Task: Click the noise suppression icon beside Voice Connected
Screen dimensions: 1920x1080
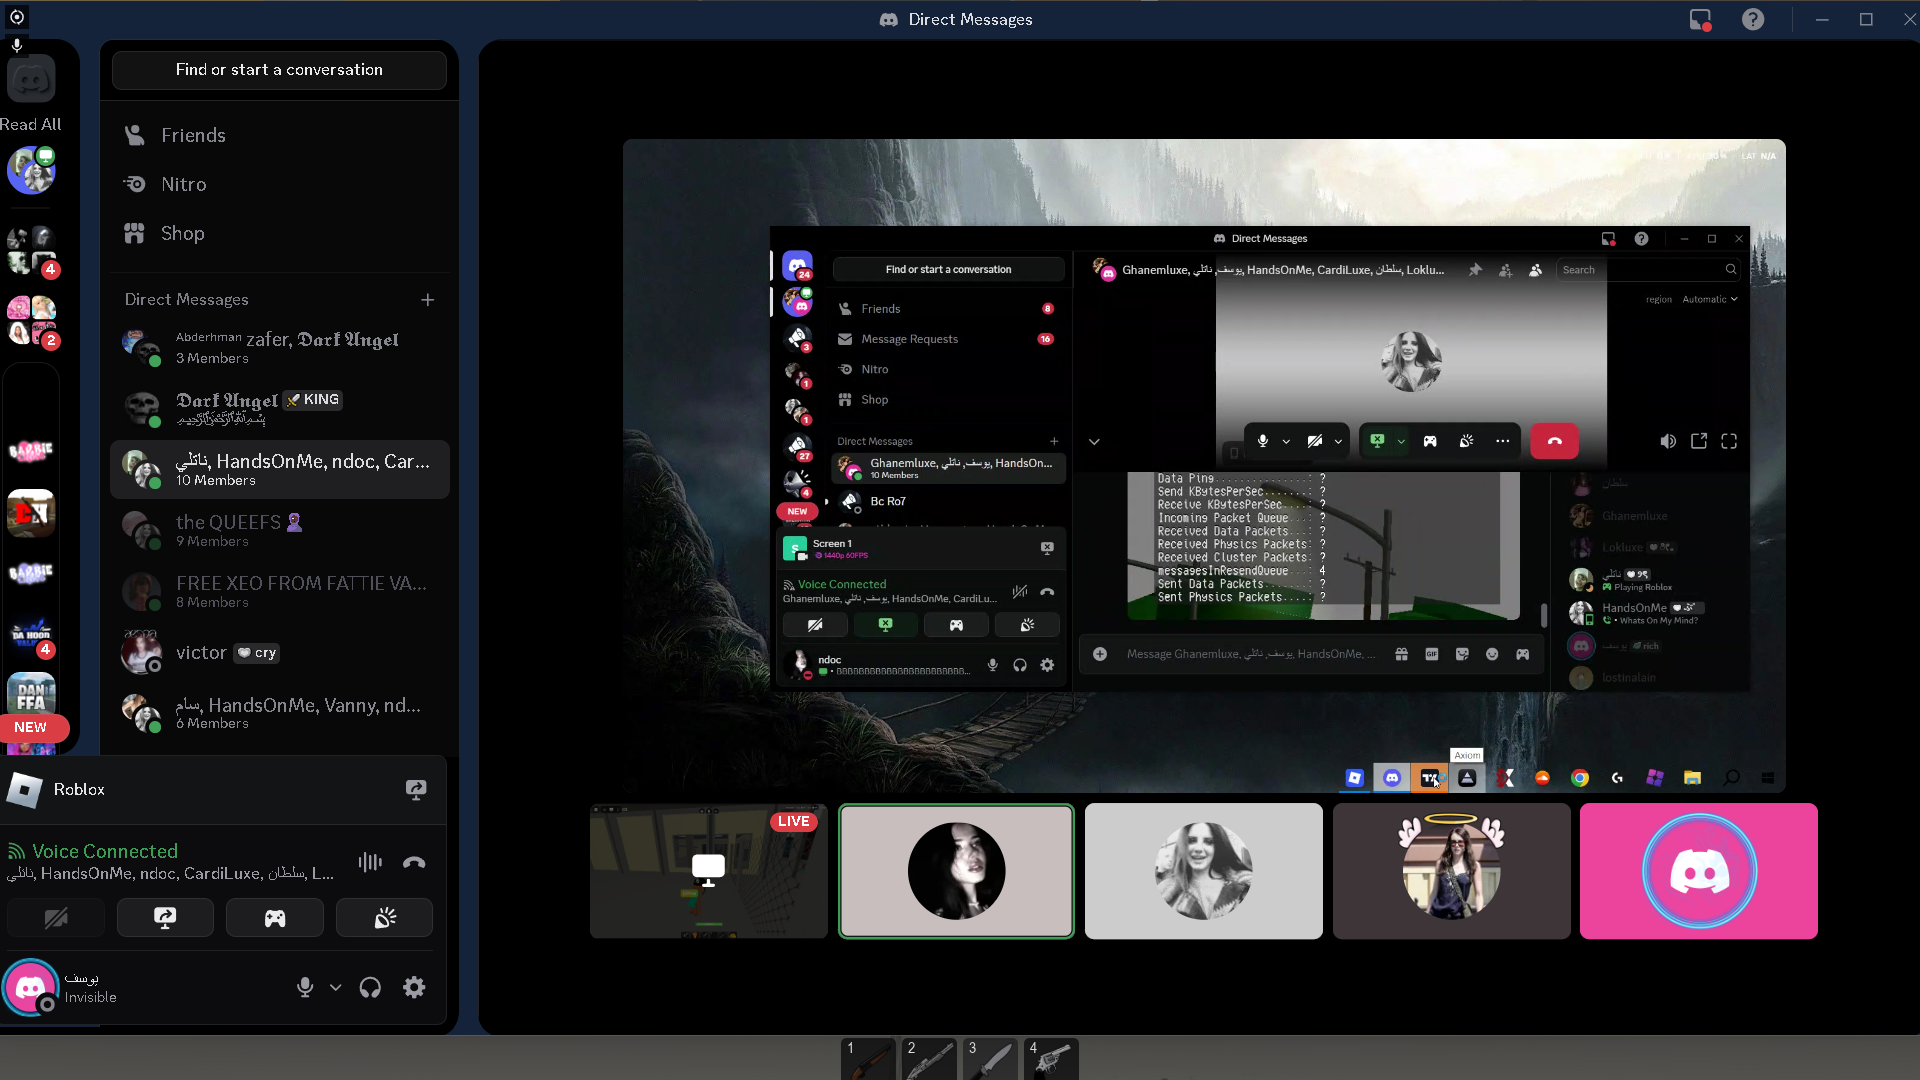Action: click(x=370, y=862)
